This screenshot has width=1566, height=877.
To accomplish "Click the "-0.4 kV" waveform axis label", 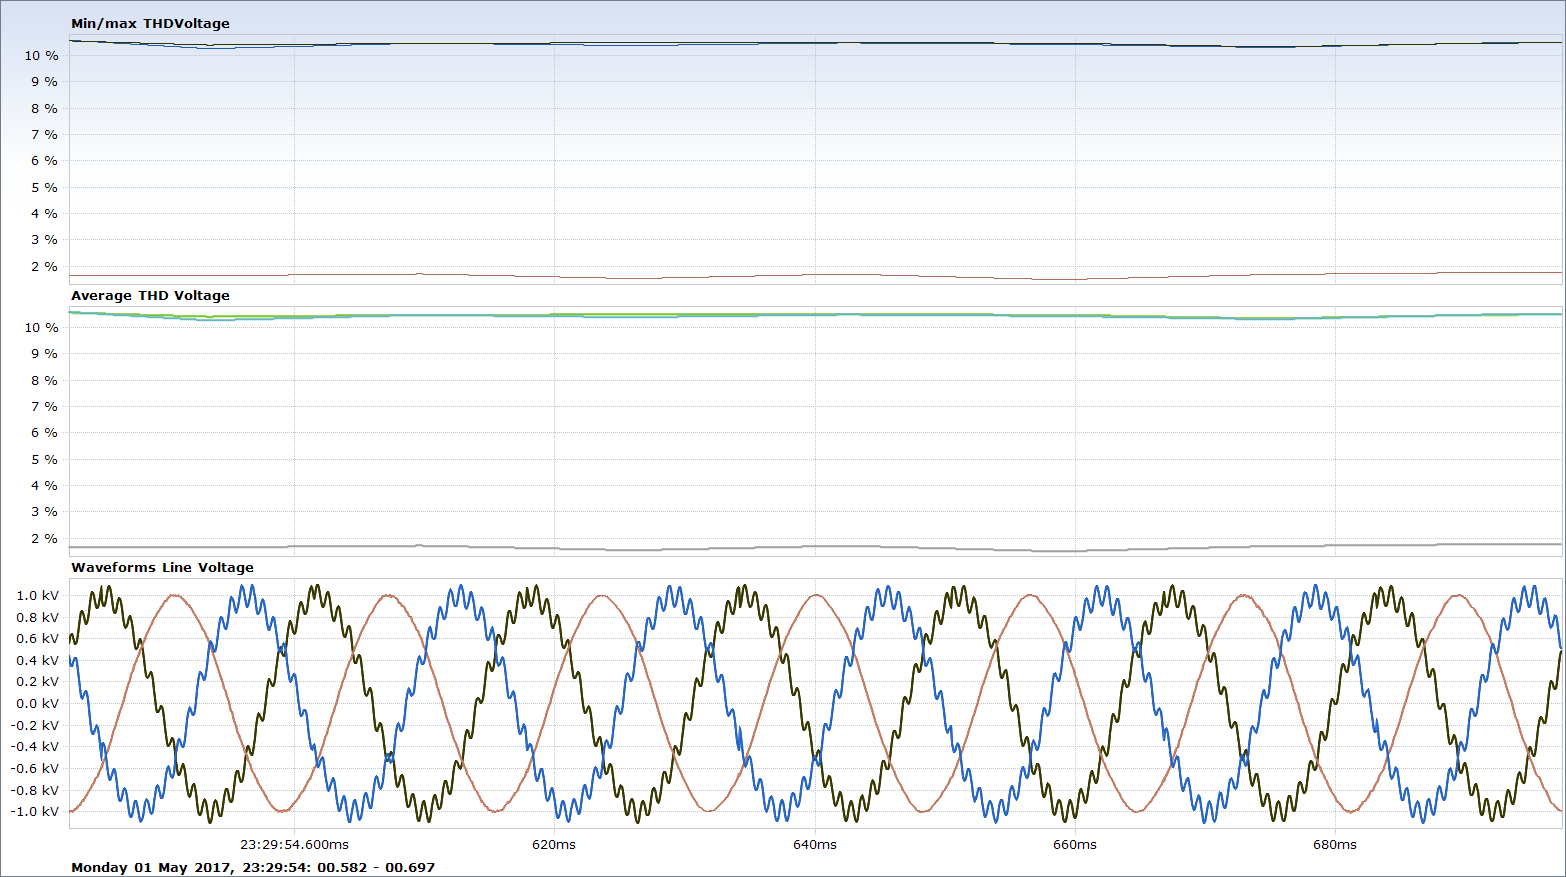I will click(35, 746).
